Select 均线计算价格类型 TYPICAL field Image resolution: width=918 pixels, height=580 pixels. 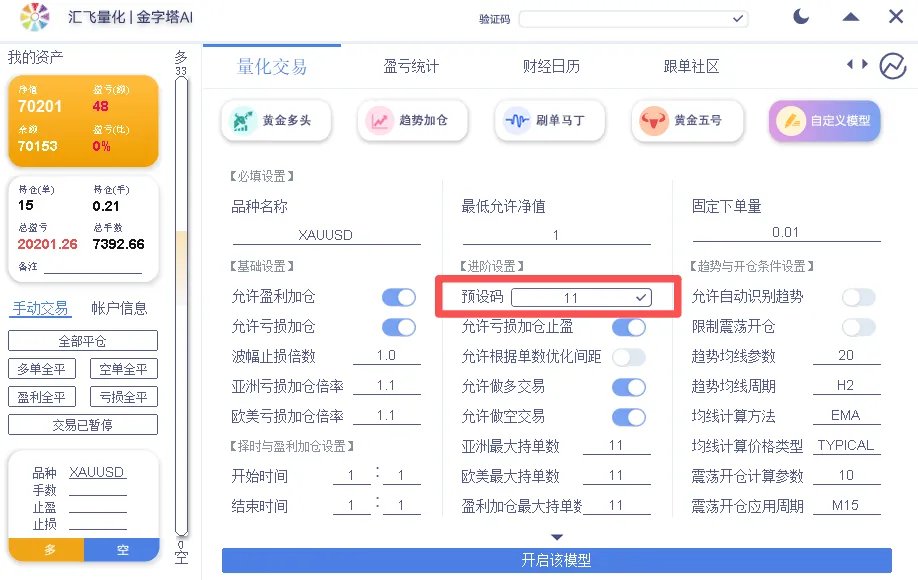846,445
